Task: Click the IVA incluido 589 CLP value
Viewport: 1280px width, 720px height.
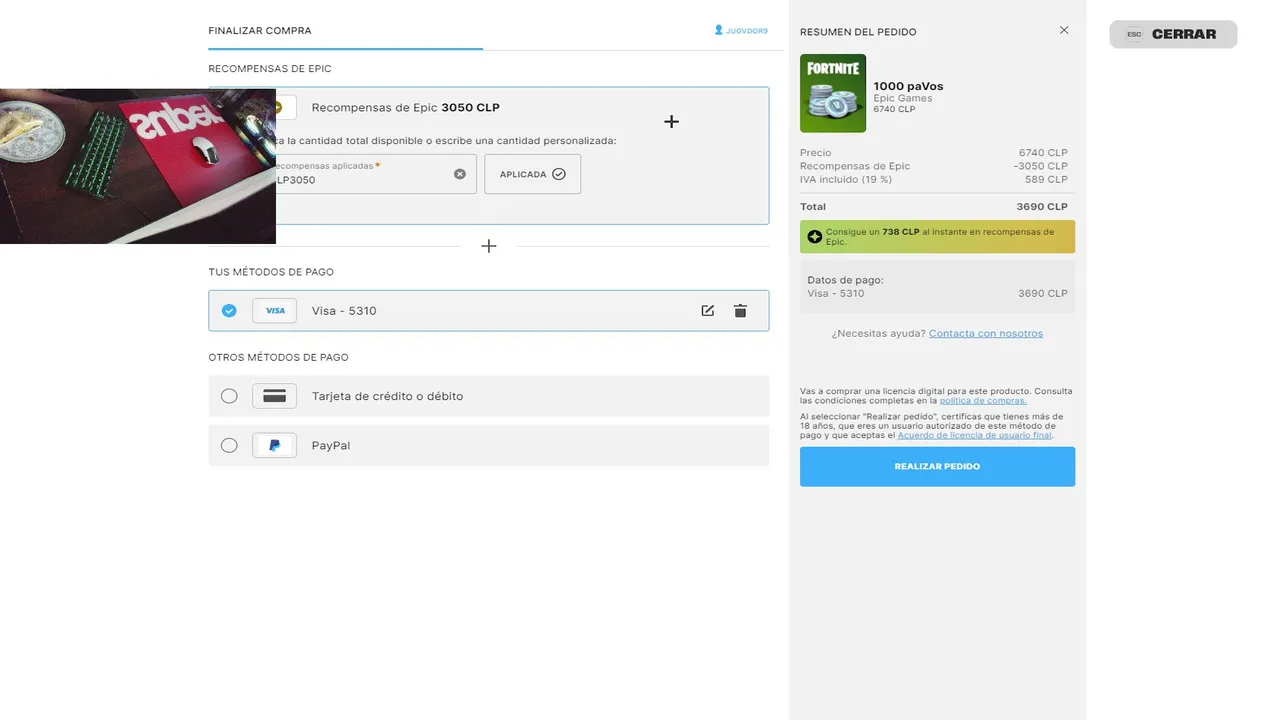Action: pos(1046,179)
